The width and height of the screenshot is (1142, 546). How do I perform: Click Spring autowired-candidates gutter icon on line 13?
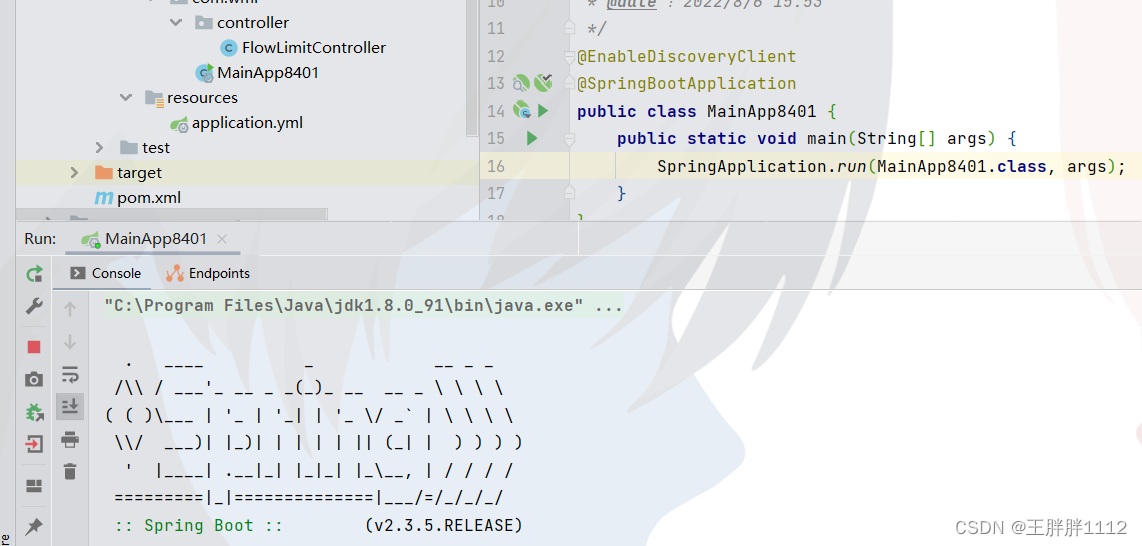click(x=543, y=82)
